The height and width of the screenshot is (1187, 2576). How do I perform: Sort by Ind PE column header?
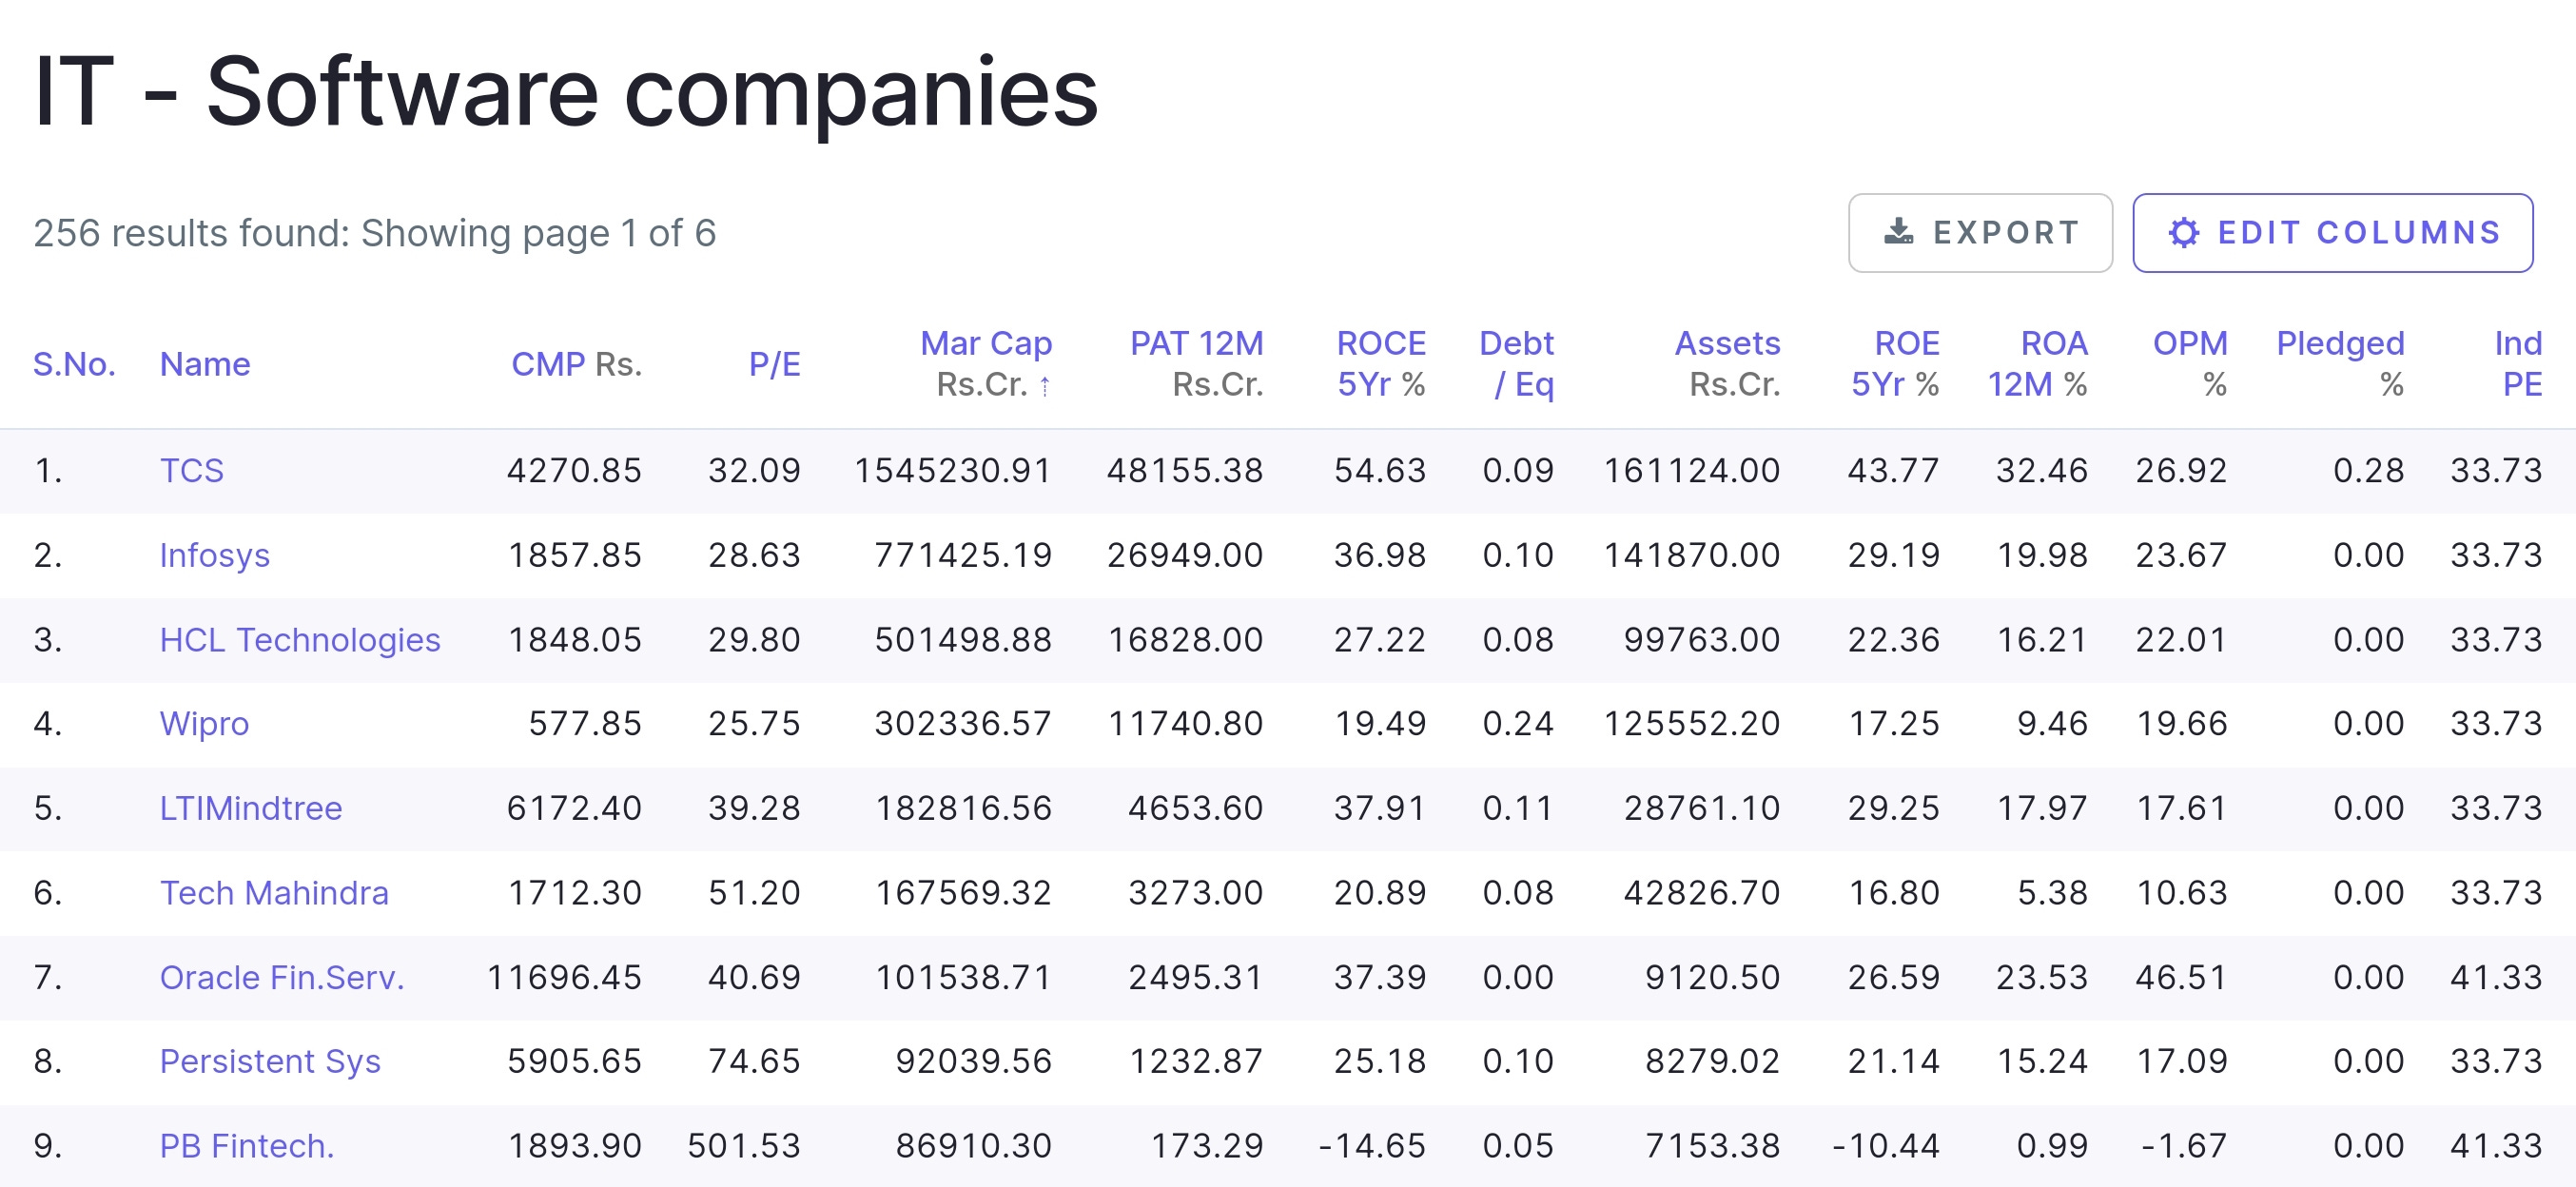pyautogui.click(x=2518, y=364)
